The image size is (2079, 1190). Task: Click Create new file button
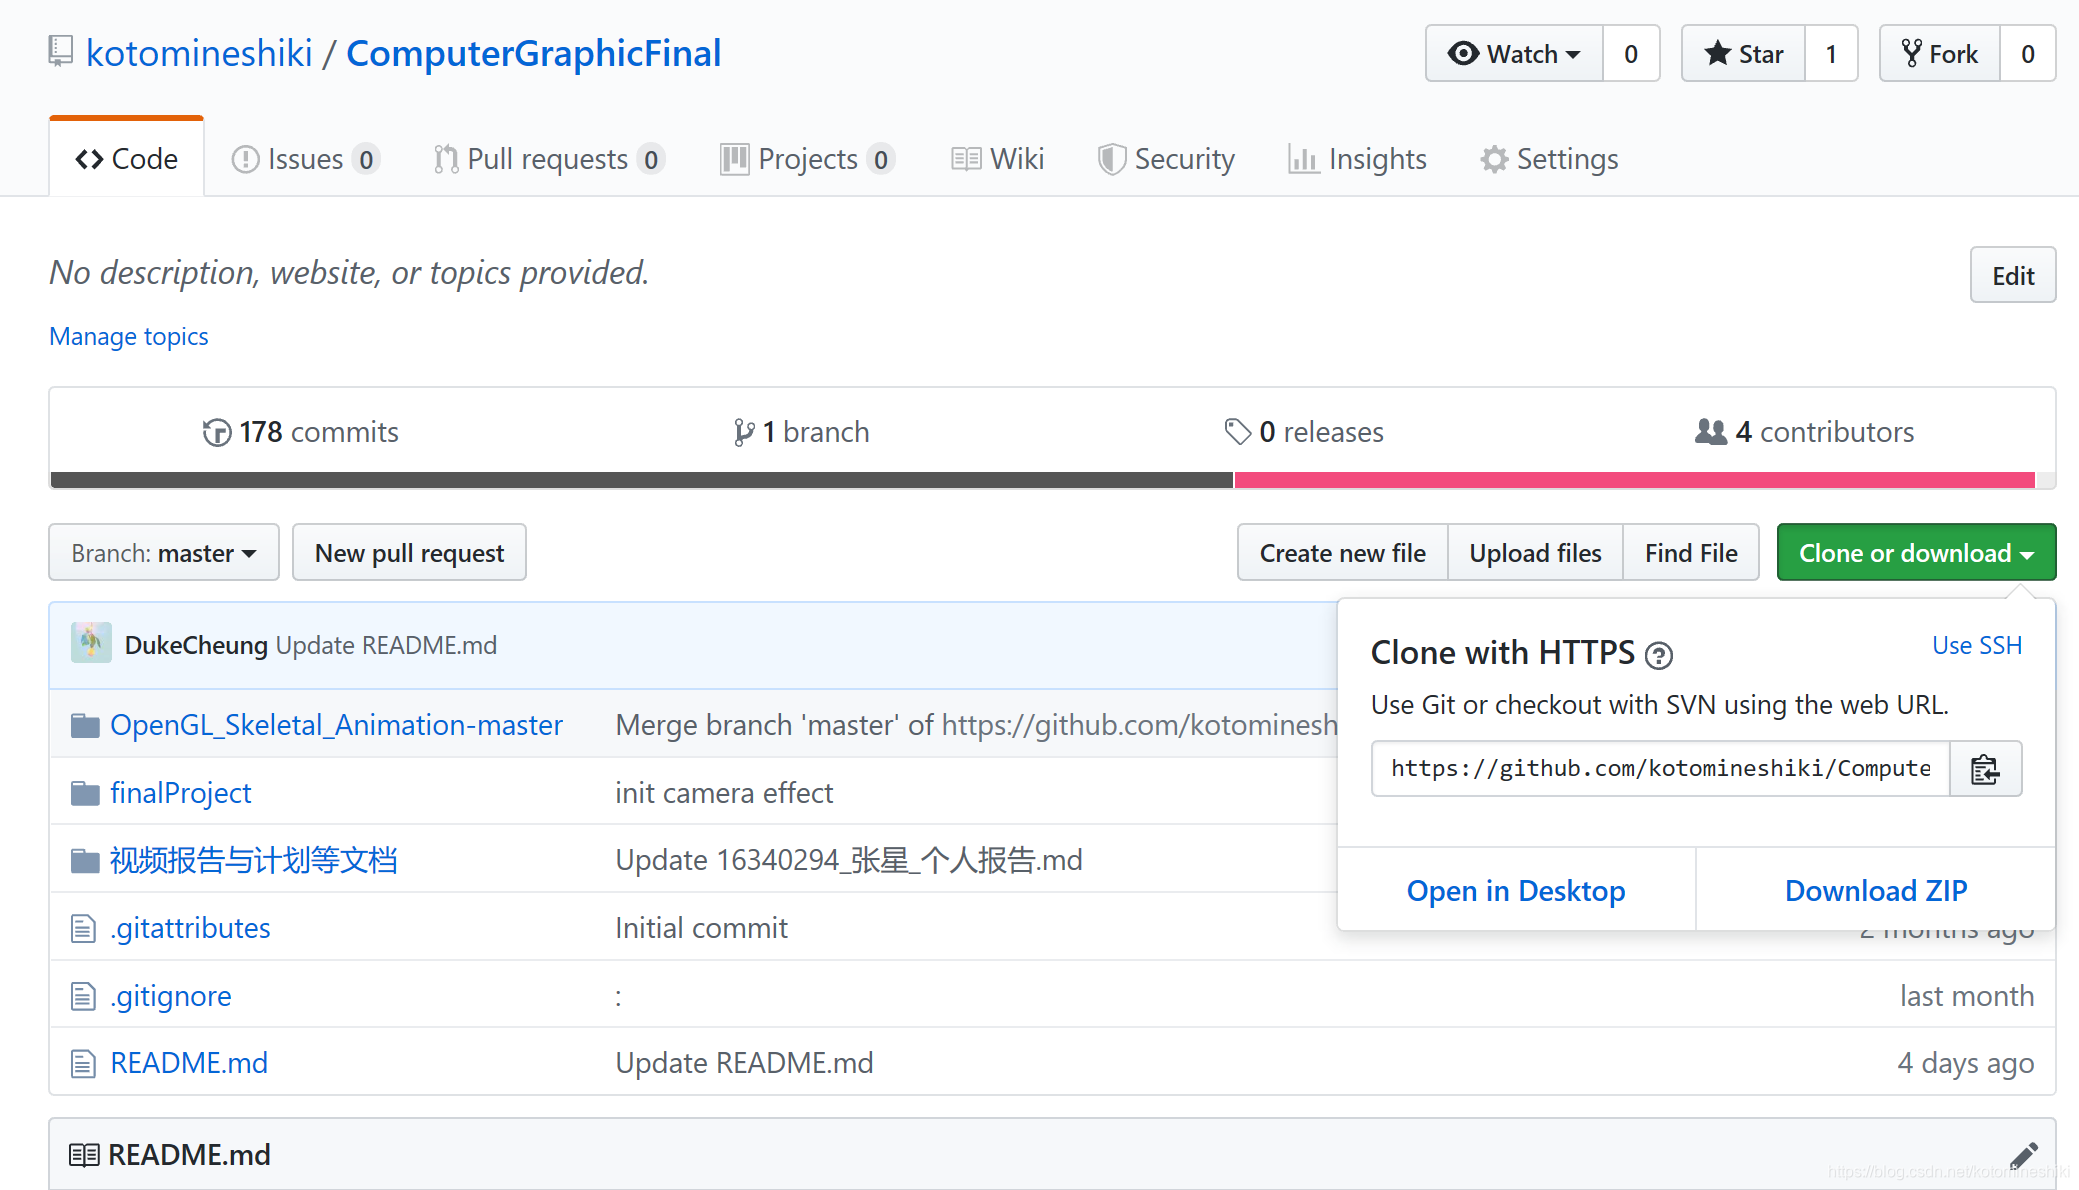1342,552
